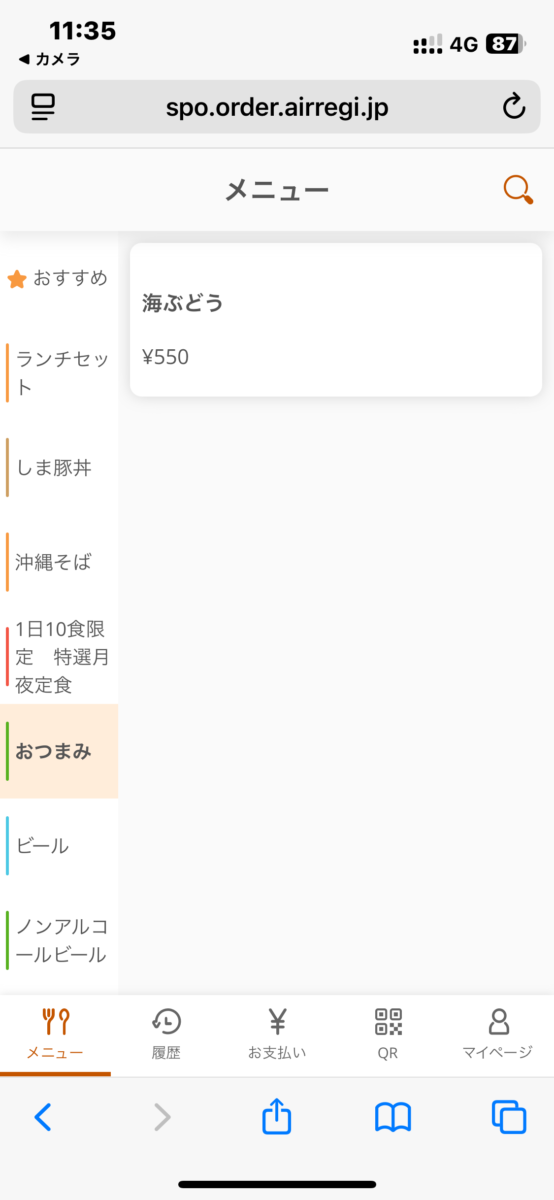Open the 履歴 history tab
This screenshot has width=554, height=1200.
166,1035
